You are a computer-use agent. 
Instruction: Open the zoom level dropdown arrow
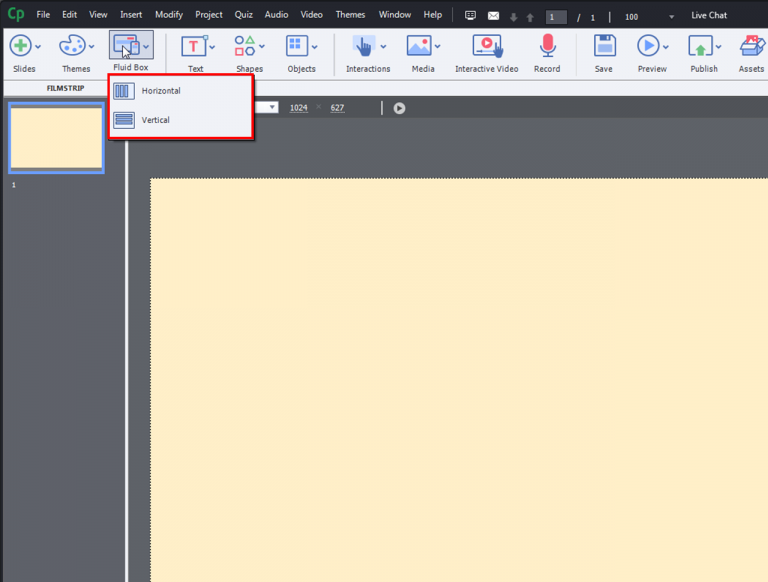pos(672,17)
